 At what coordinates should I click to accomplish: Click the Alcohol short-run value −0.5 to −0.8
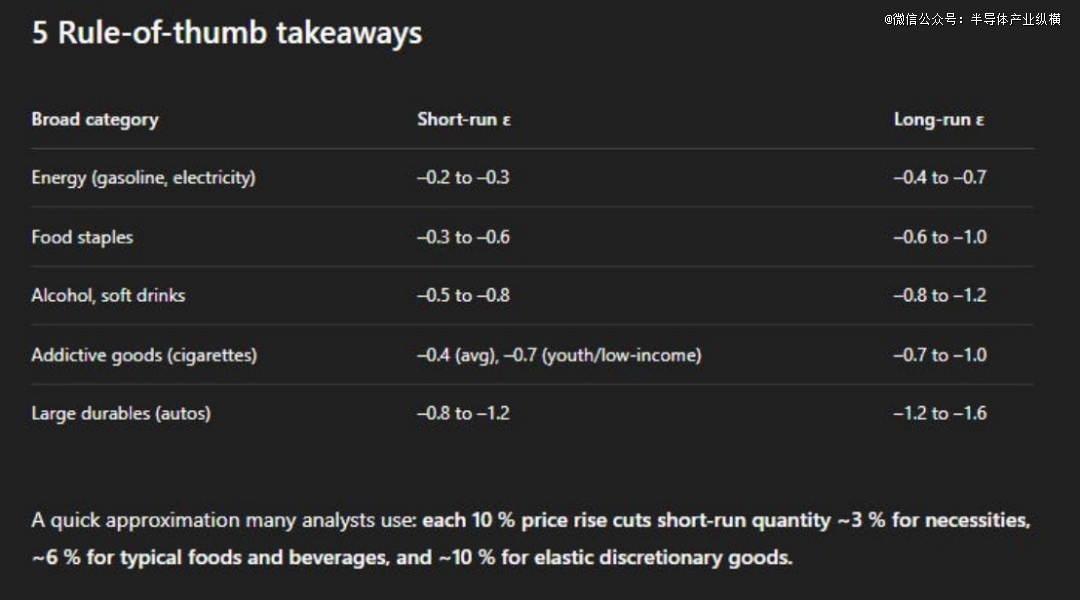(463, 295)
